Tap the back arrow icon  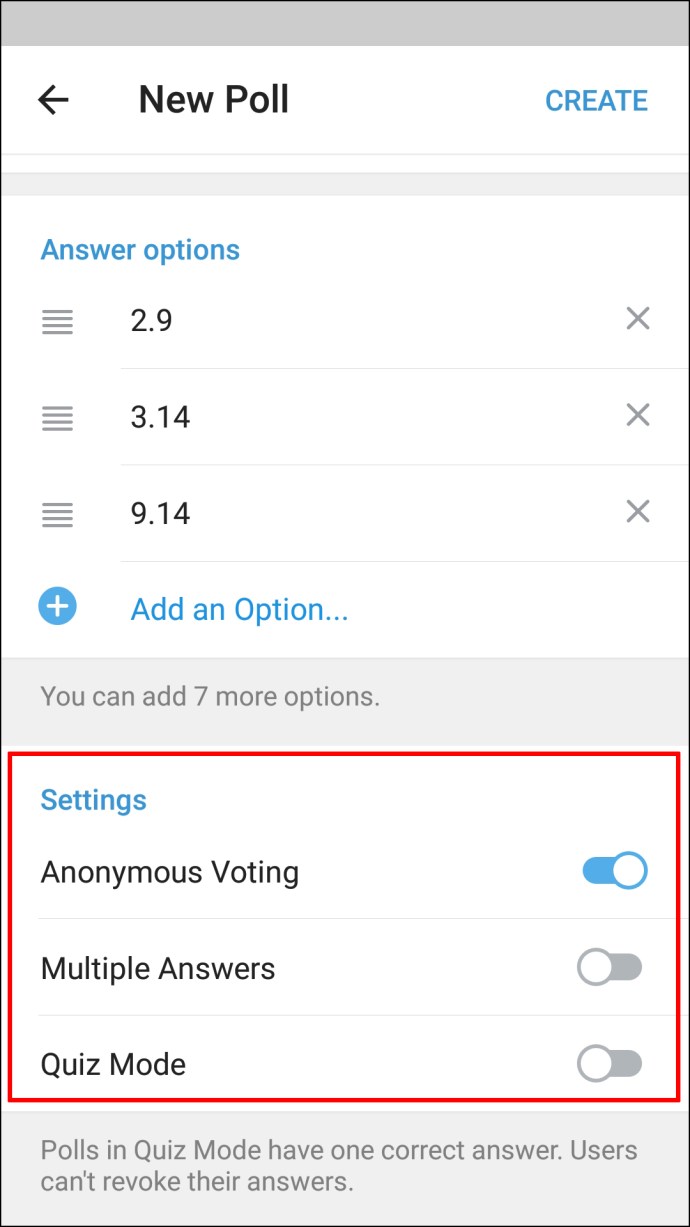point(53,100)
